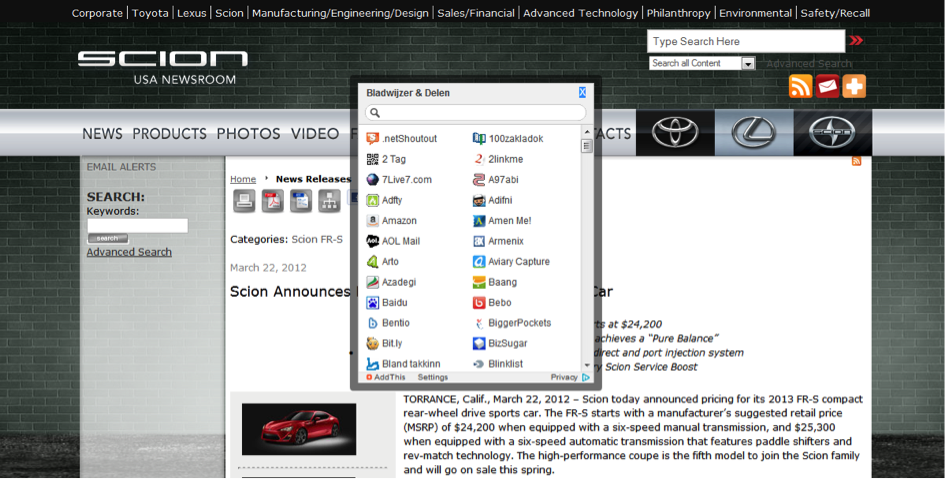Select the Lexus logo button
Image resolution: width=945 pixels, height=479 pixels.
pyautogui.click(x=753, y=133)
